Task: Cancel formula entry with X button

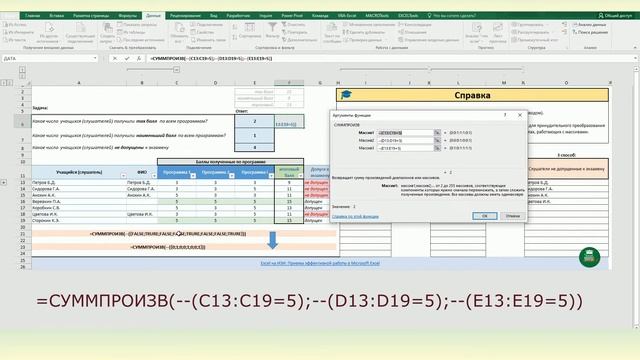Action: 115,58
